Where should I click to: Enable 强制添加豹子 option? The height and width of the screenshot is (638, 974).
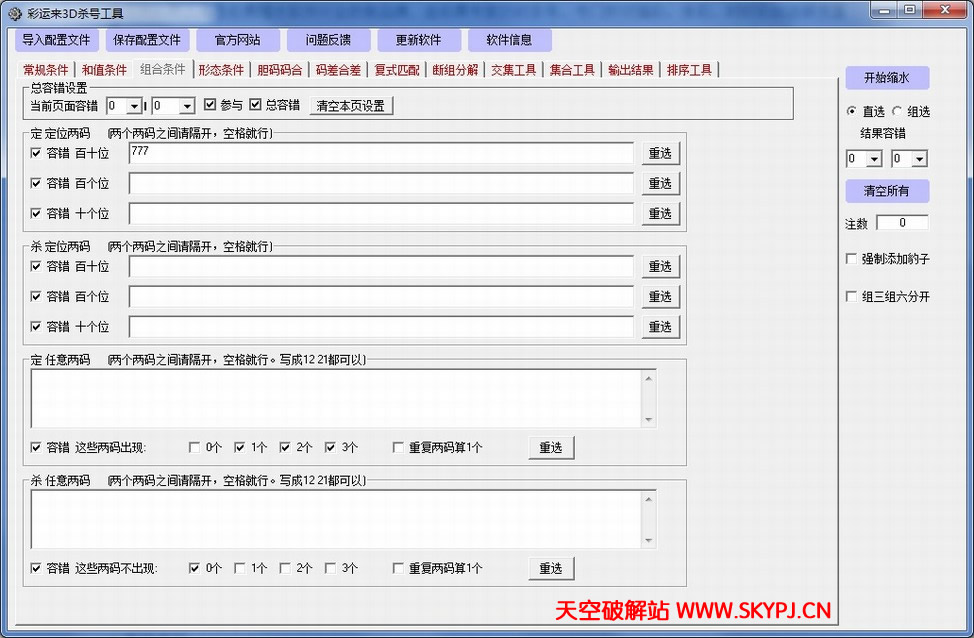851,258
